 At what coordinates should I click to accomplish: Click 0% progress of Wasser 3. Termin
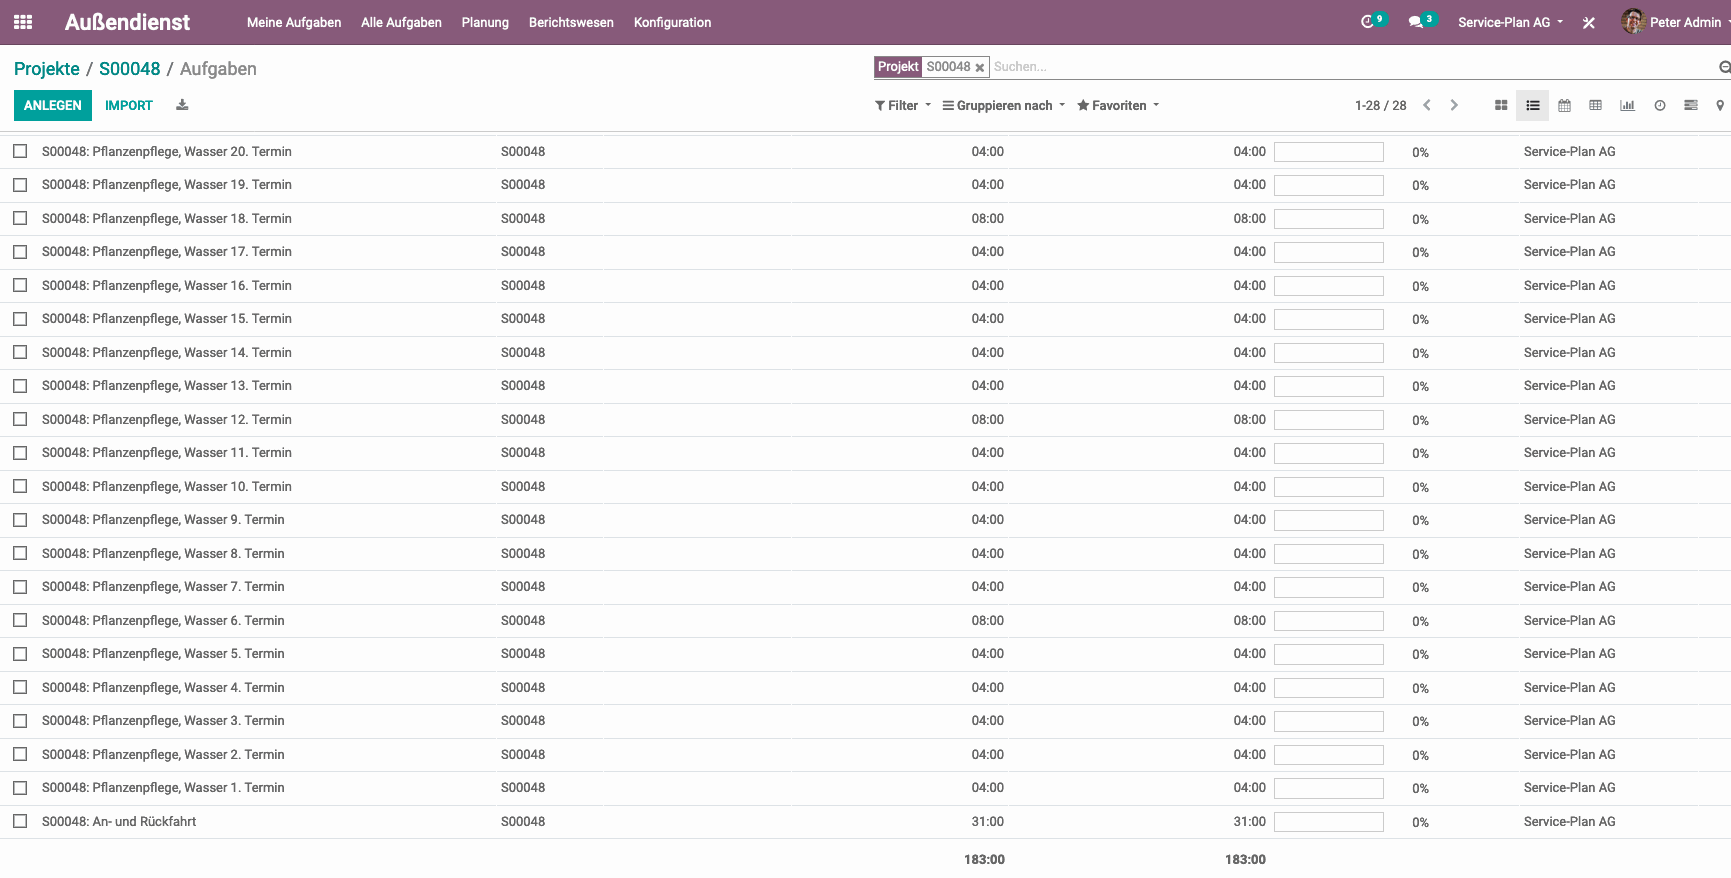[x=1420, y=721]
